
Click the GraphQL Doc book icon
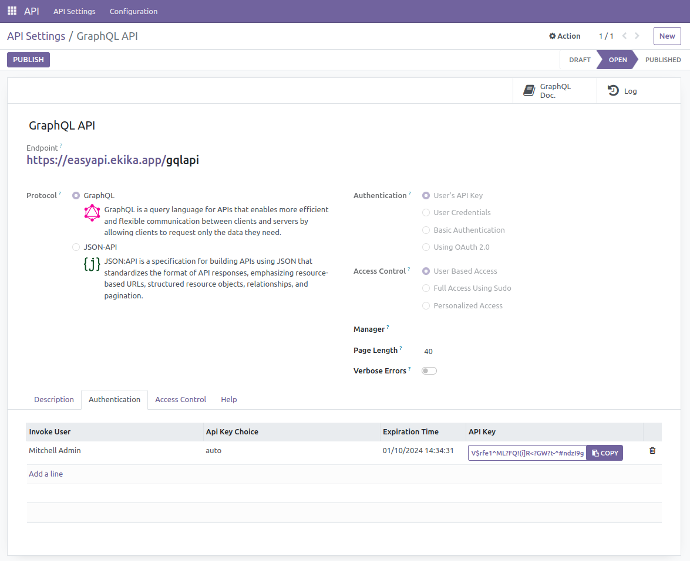pos(528,90)
